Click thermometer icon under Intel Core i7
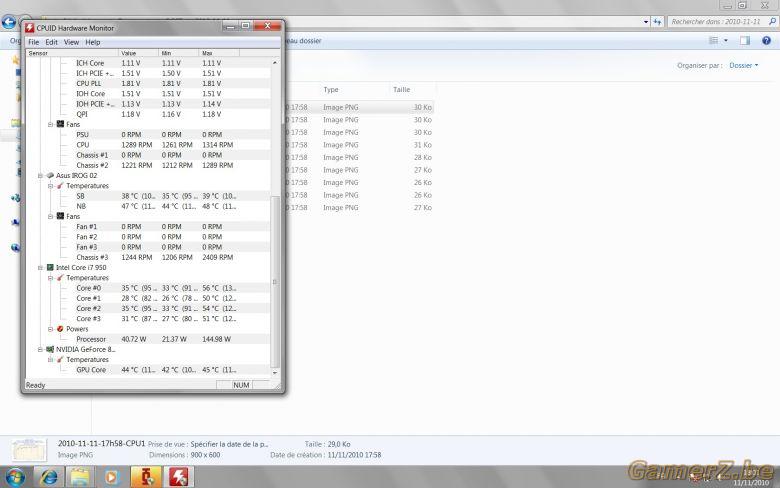780x488 pixels. 60,278
